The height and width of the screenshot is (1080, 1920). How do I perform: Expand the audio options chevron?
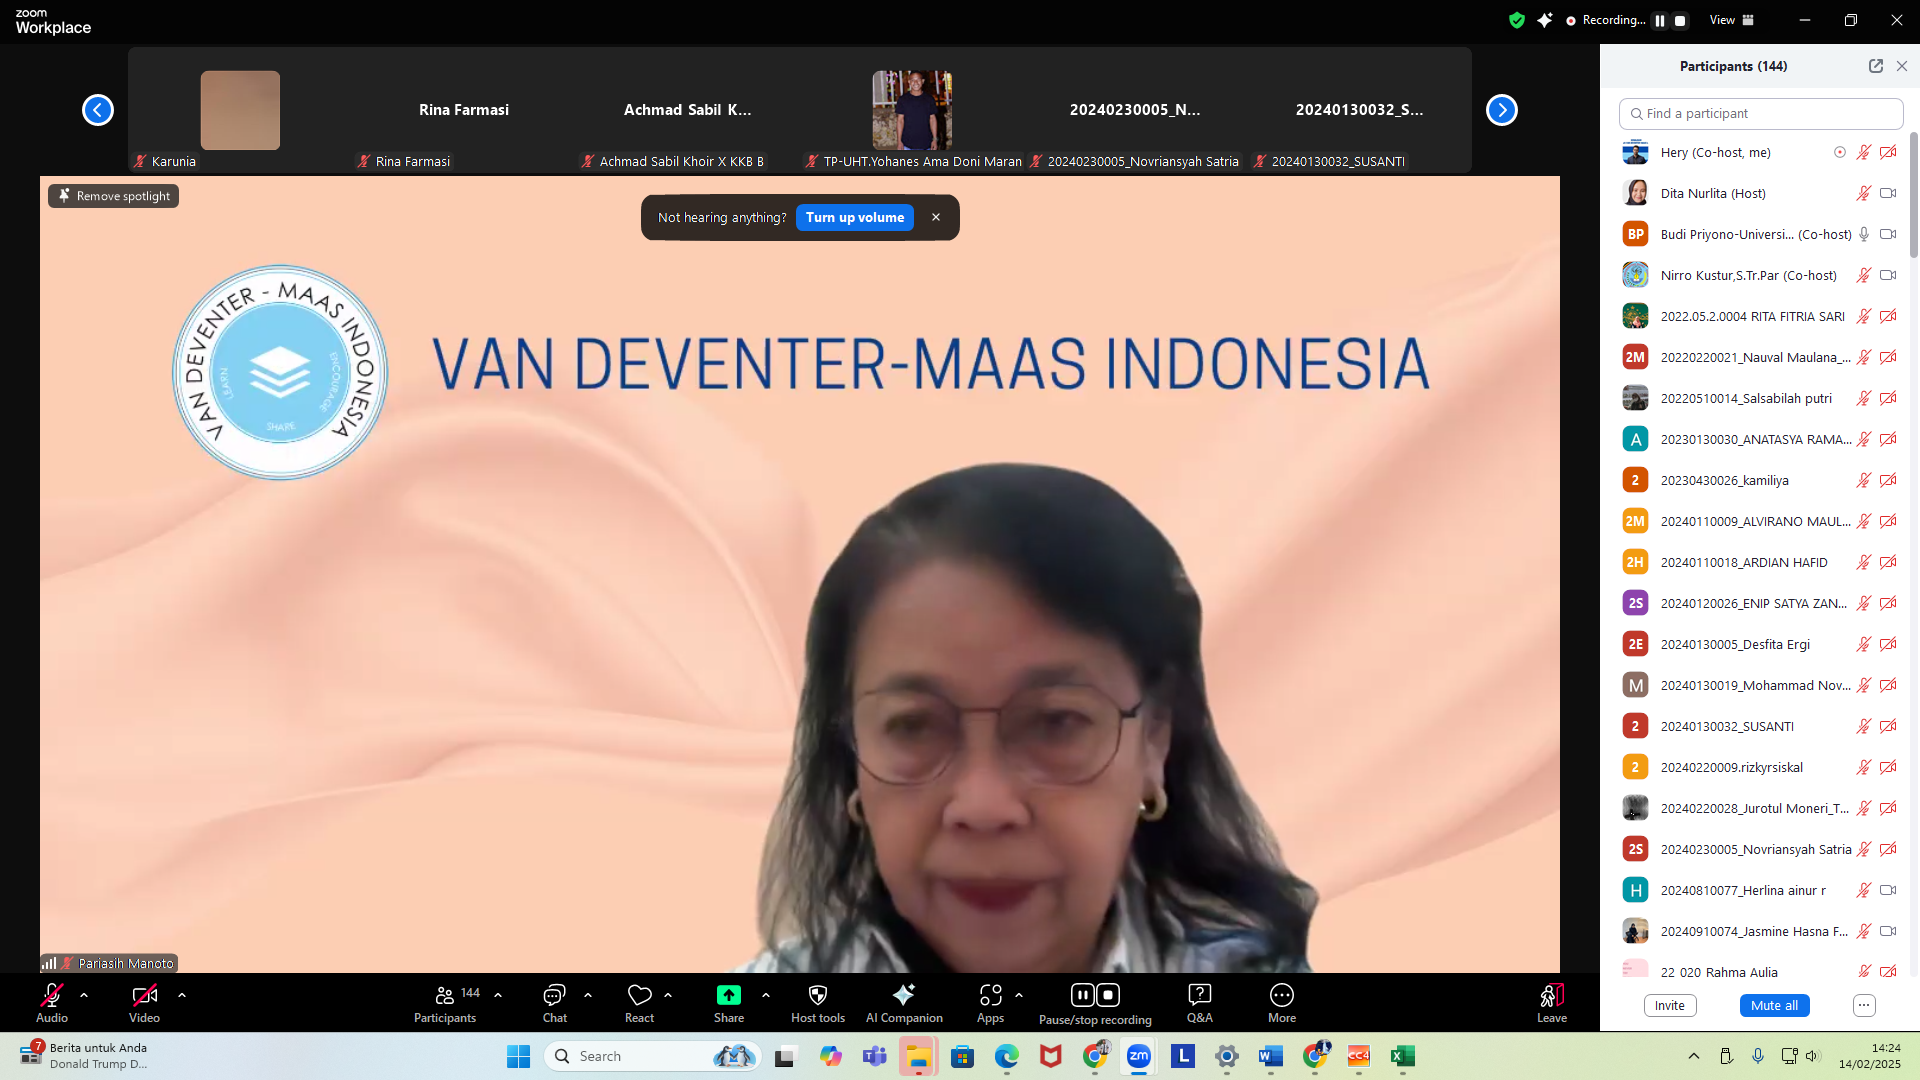(x=84, y=995)
